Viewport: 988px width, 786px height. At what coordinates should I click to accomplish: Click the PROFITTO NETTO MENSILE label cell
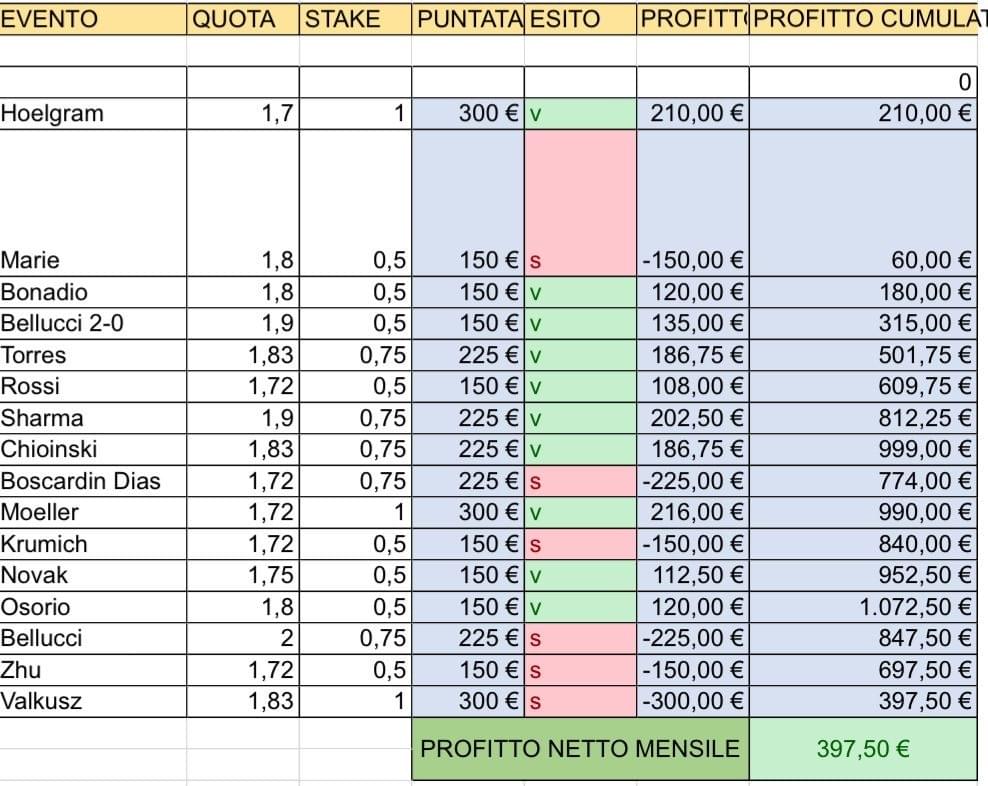tap(580, 748)
